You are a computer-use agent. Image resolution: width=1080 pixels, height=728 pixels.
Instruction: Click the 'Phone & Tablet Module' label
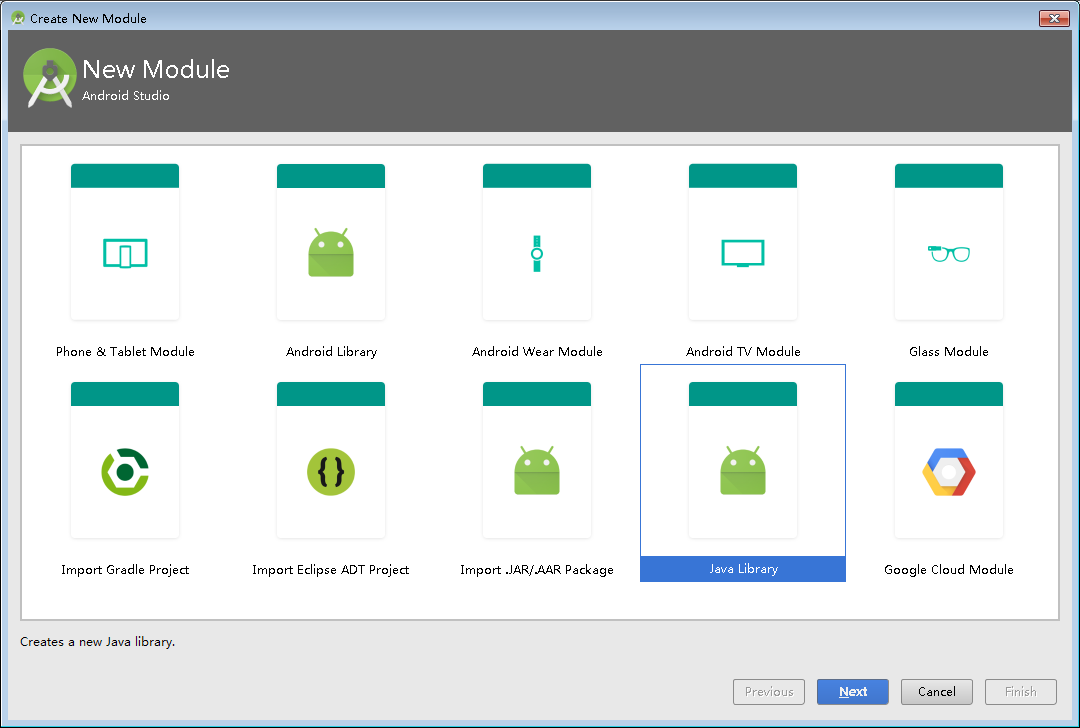[x=125, y=351]
